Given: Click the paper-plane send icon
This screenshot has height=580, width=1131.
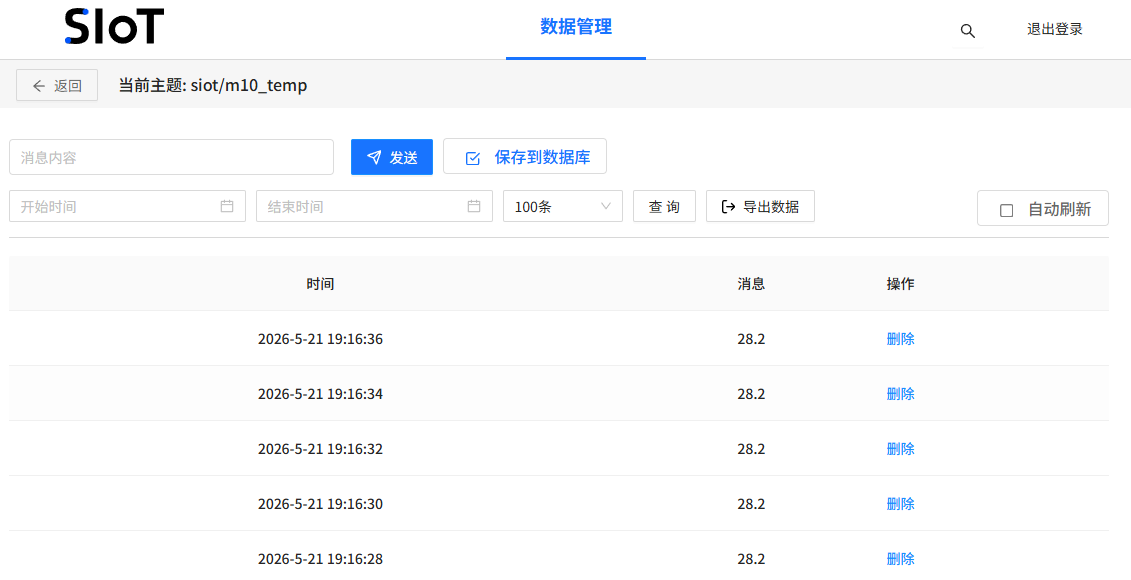Looking at the screenshot, I should pos(374,157).
